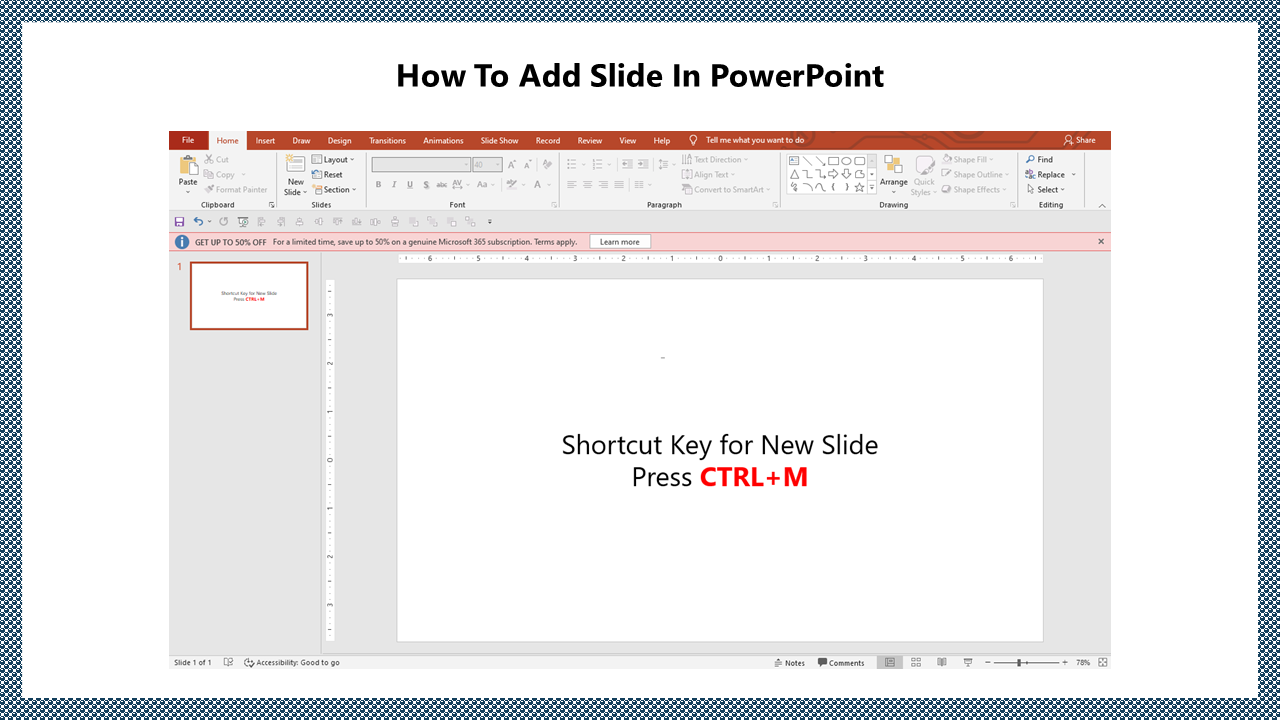This screenshot has height=720, width=1280.
Task: Switch to the Animations tab
Action: [x=443, y=141]
